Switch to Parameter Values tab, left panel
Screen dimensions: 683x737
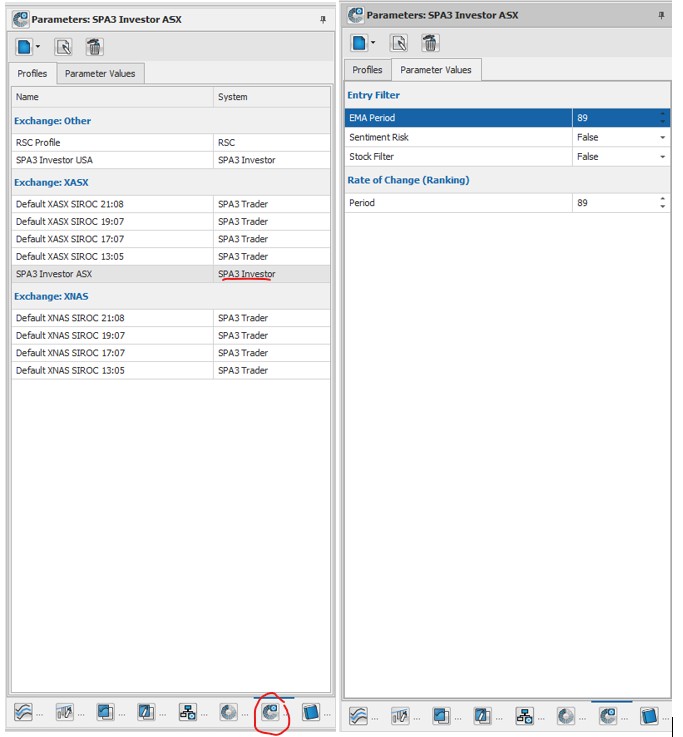(x=100, y=74)
